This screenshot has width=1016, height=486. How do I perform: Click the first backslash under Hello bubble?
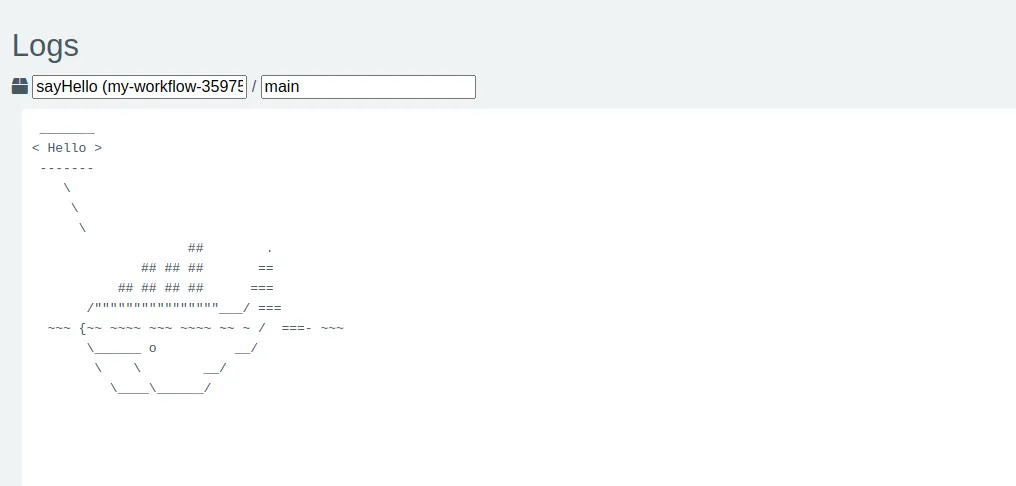pos(67,188)
